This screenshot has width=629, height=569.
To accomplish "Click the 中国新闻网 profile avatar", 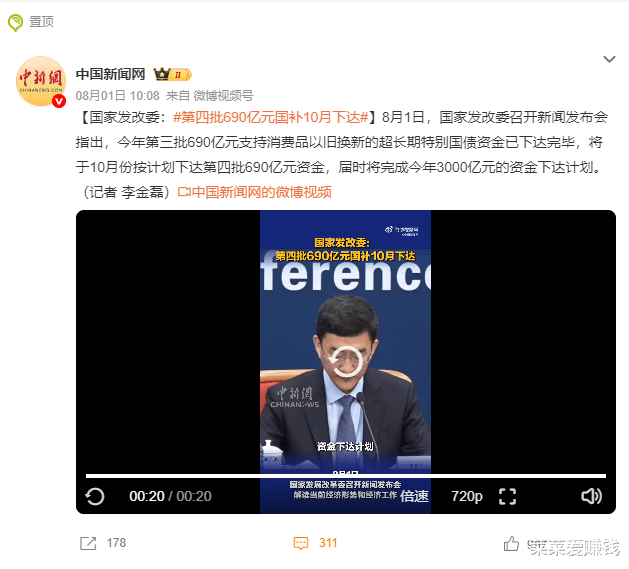I will tap(41, 81).
